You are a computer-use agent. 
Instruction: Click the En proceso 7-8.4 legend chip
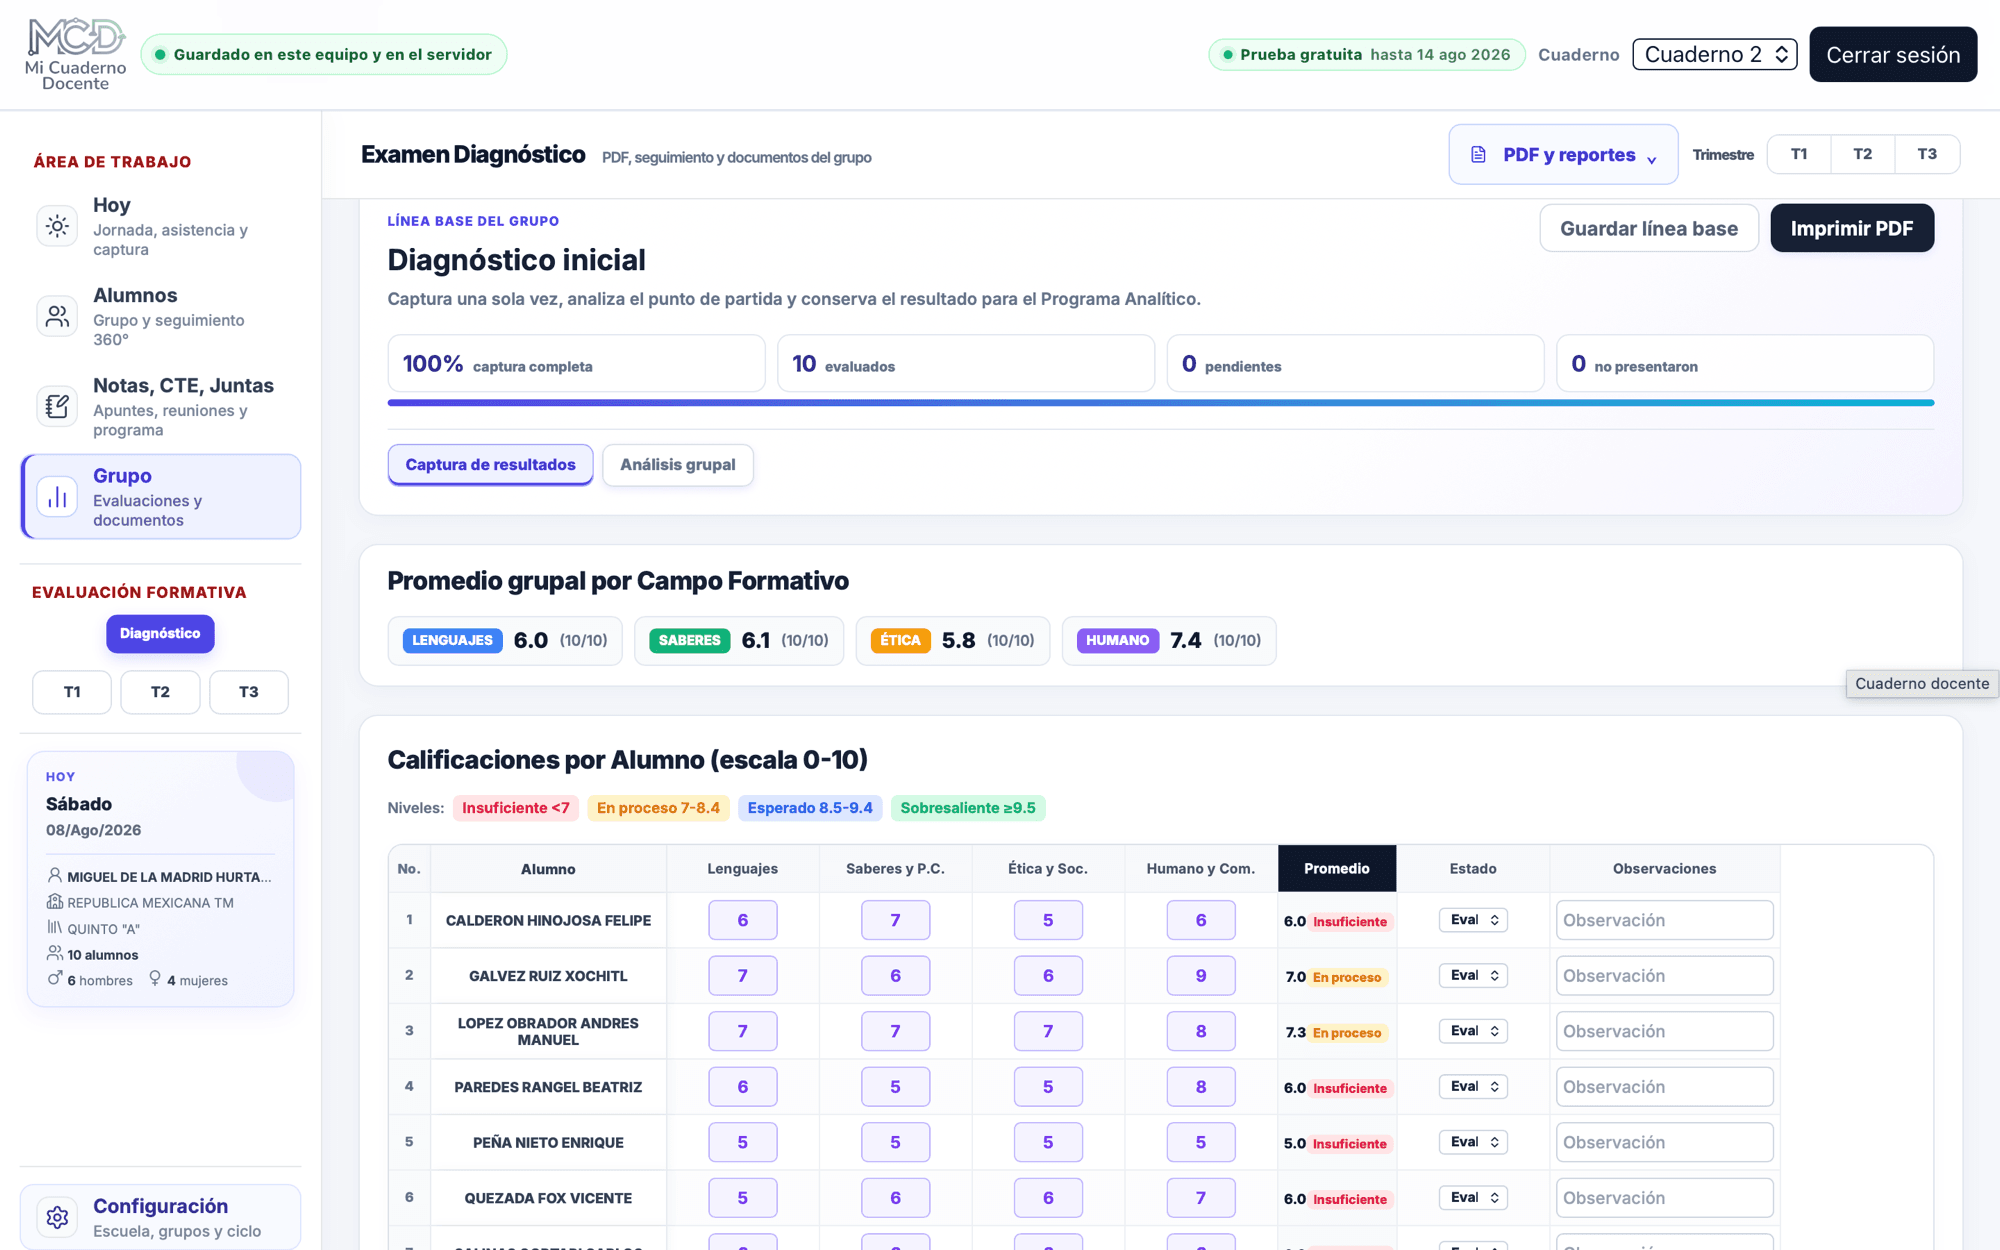[x=658, y=808]
